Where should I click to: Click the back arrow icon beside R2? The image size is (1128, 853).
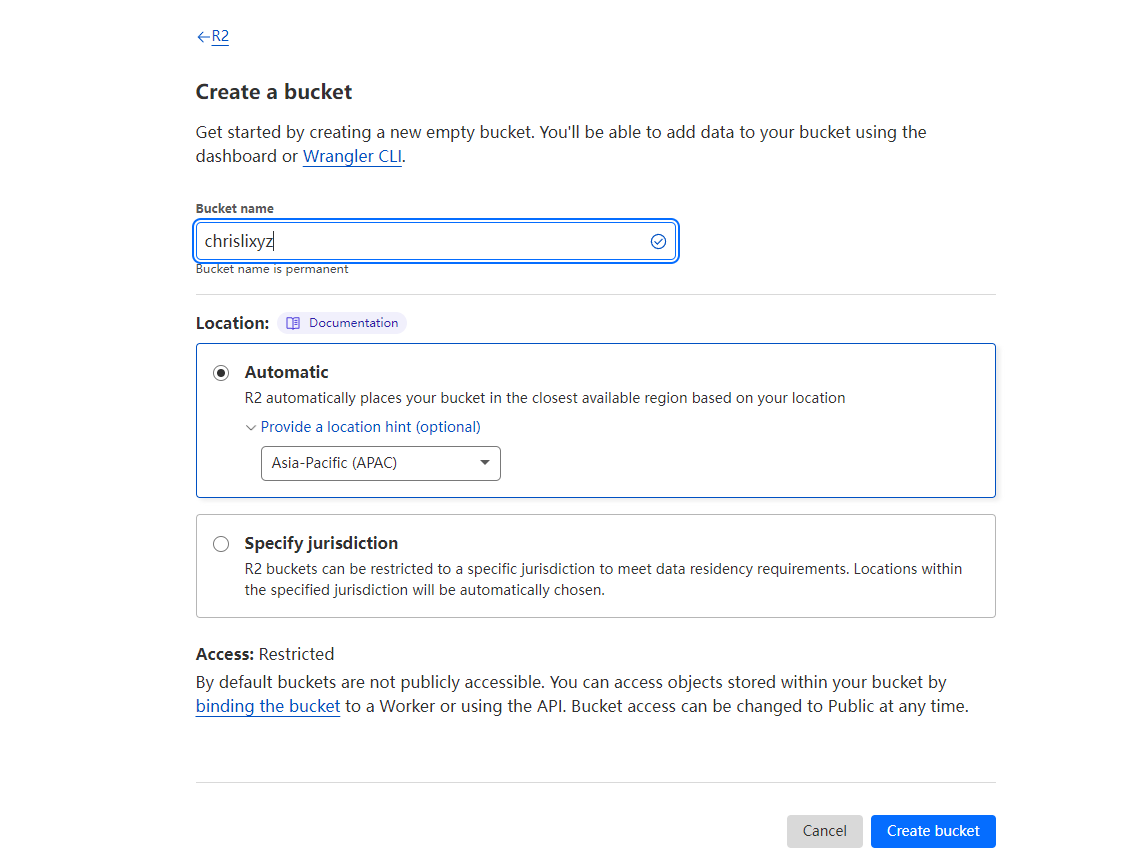coord(203,37)
